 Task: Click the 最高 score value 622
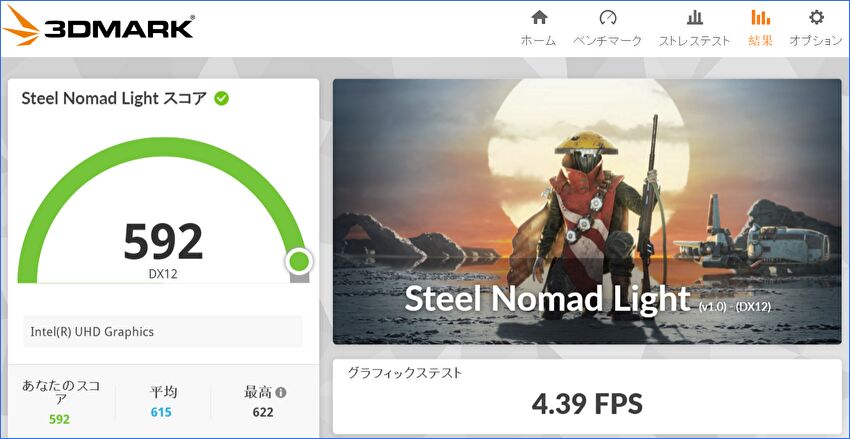click(262, 412)
